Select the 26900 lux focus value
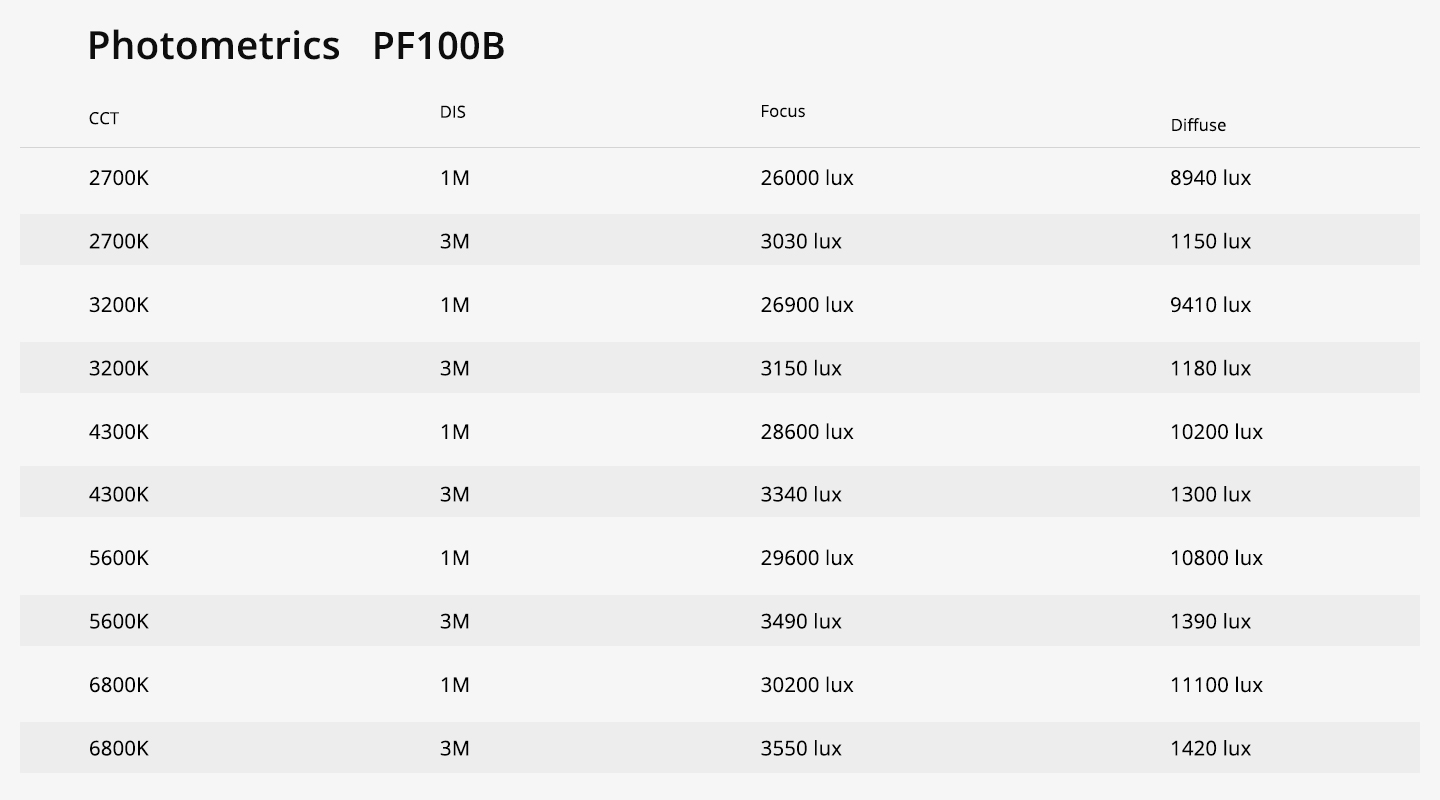 [807, 305]
